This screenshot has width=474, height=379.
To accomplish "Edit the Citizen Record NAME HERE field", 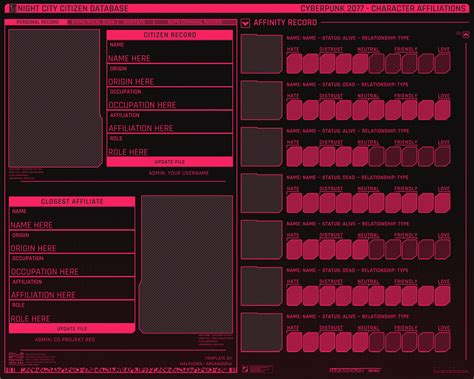I will (x=170, y=52).
